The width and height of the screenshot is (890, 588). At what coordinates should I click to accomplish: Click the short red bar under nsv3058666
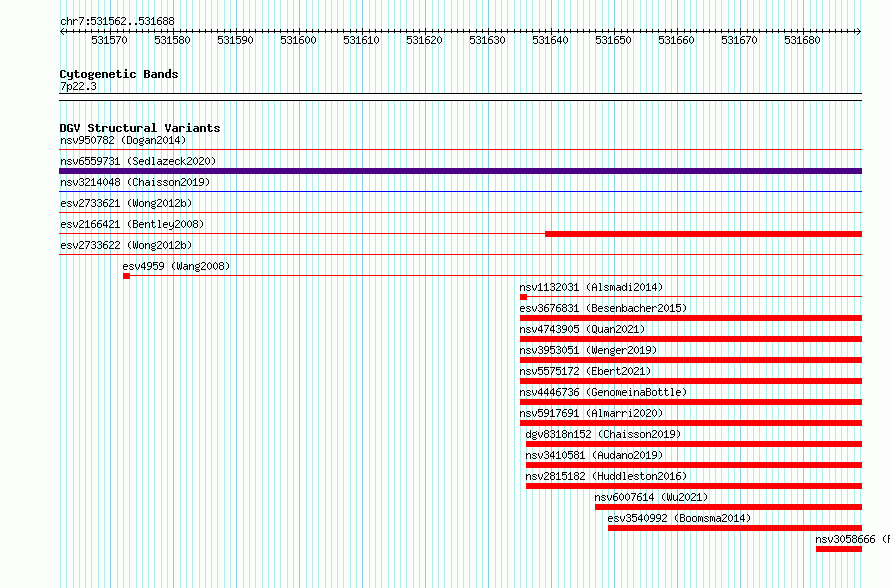tap(839, 549)
